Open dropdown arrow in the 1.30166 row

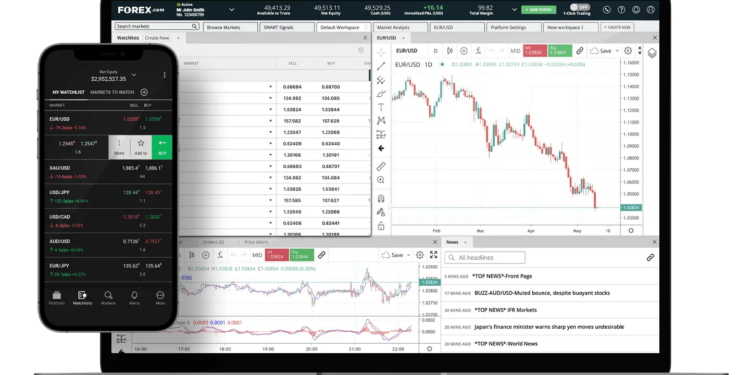tap(270, 155)
